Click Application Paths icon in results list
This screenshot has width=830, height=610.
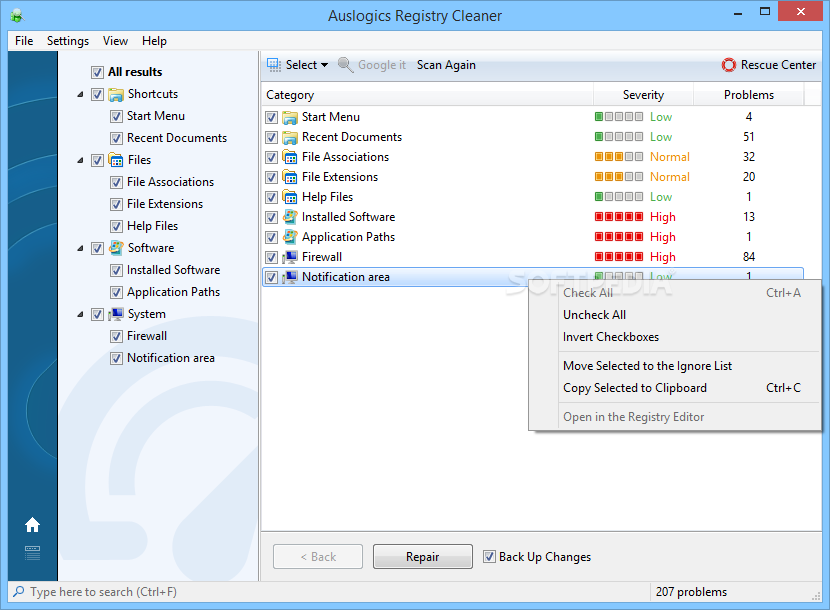(x=290, y=237)
